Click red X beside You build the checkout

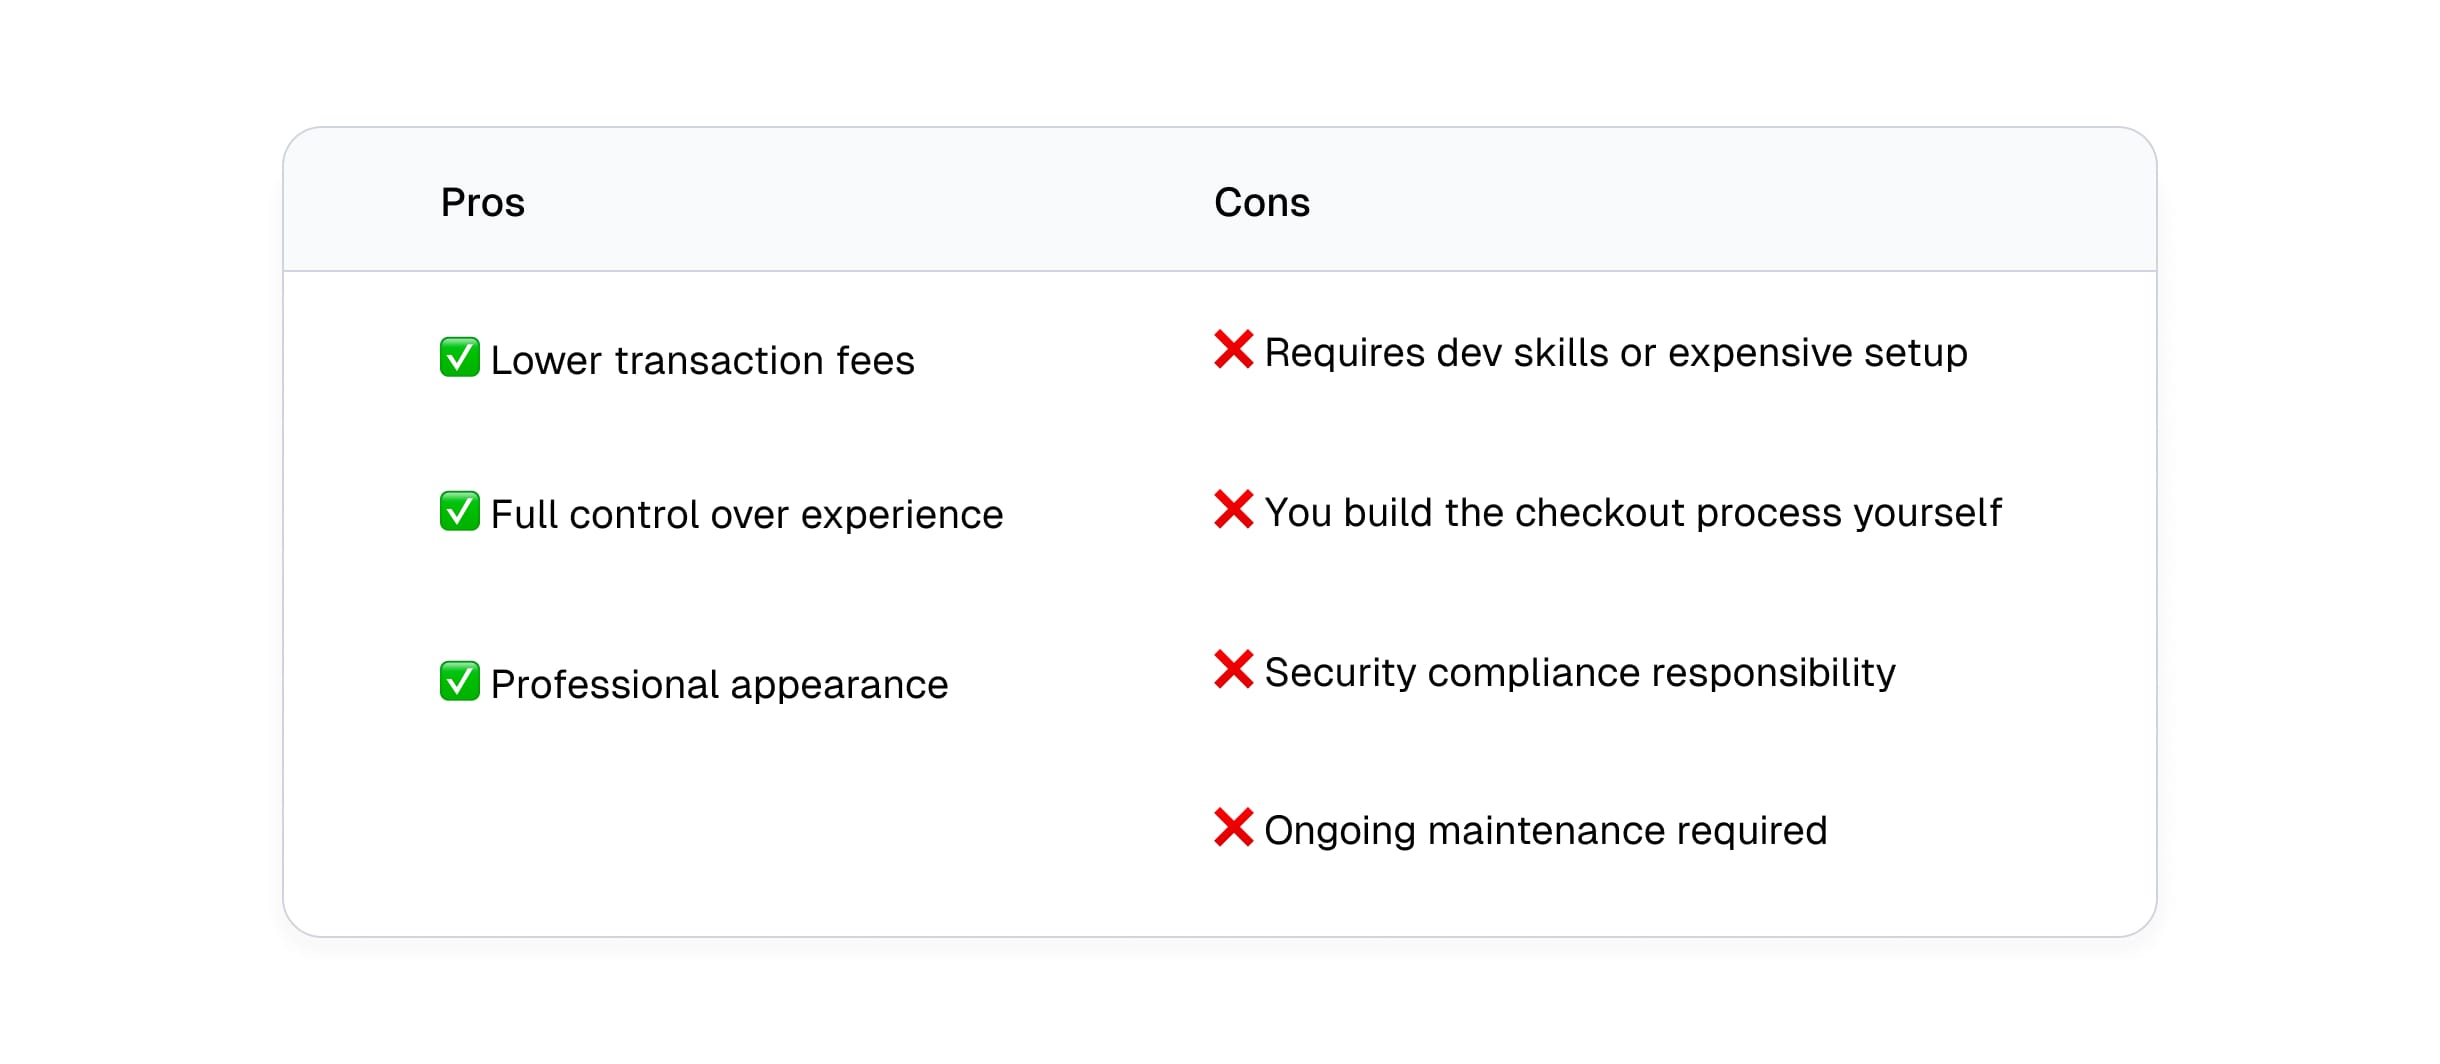pos(1234,509)
